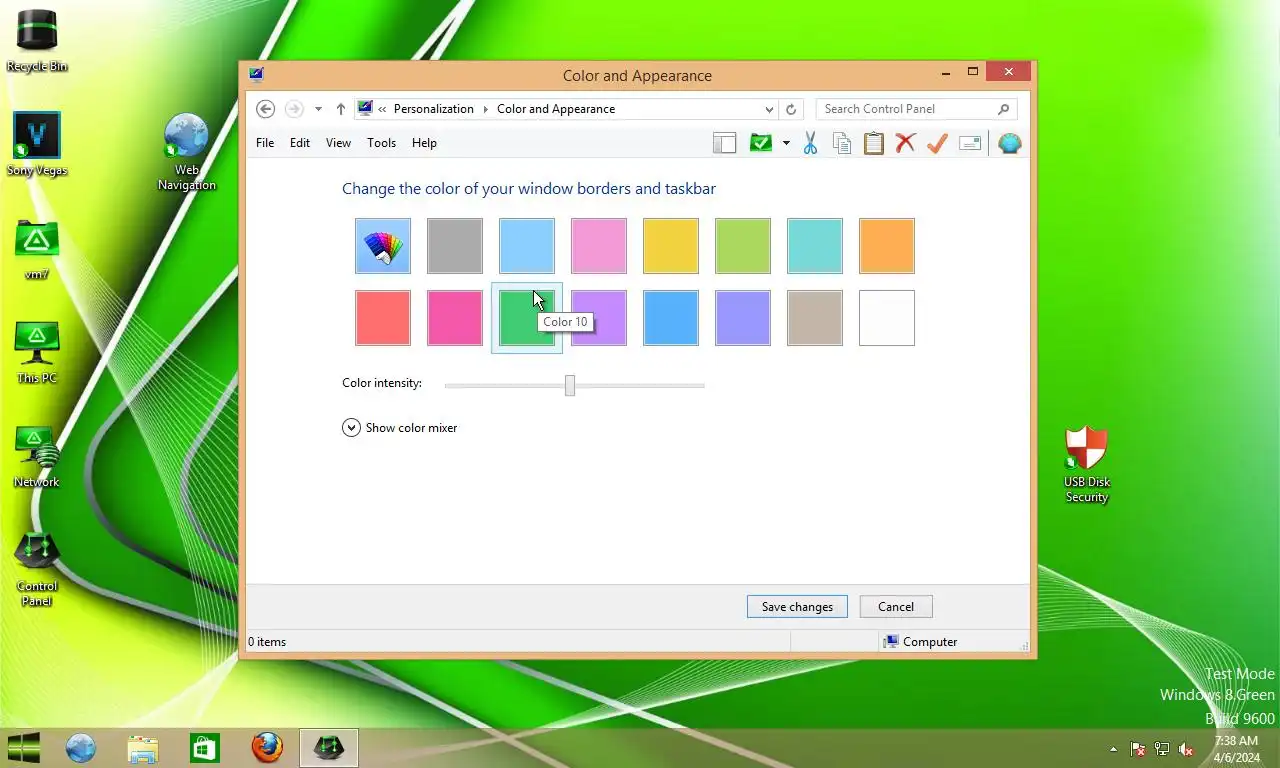Click the orange checkmark icon

[937, 143]
